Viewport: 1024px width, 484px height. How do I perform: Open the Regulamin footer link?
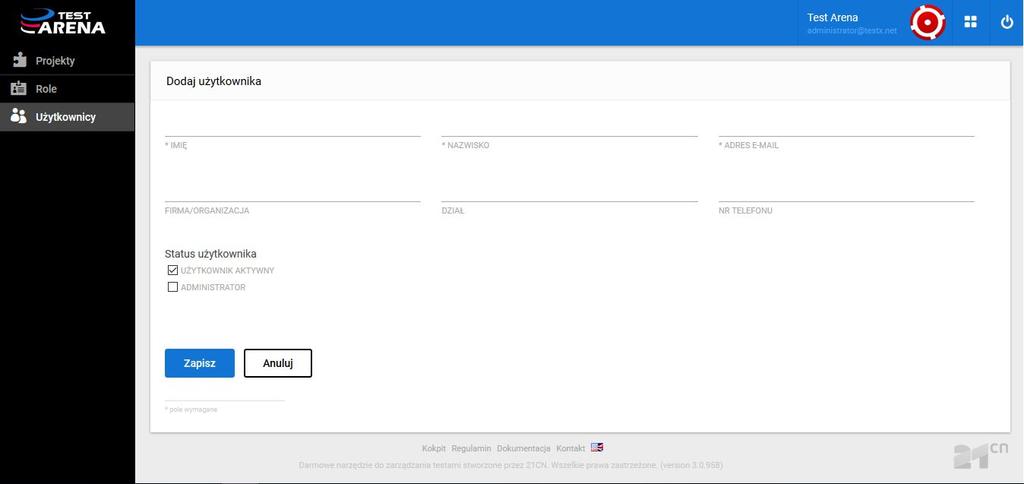471,448
